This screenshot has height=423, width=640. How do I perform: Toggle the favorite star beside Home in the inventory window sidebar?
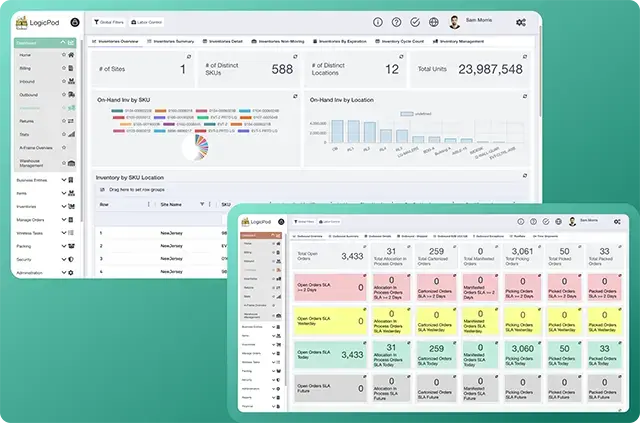64,55
